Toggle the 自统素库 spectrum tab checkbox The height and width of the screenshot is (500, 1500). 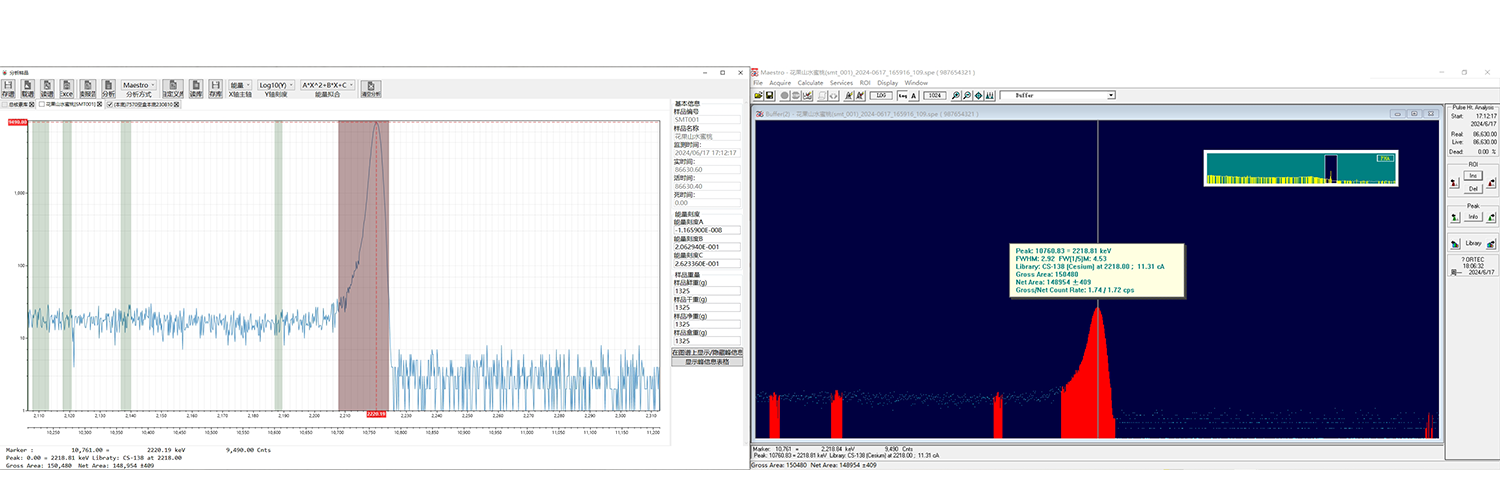pos(5,105)
